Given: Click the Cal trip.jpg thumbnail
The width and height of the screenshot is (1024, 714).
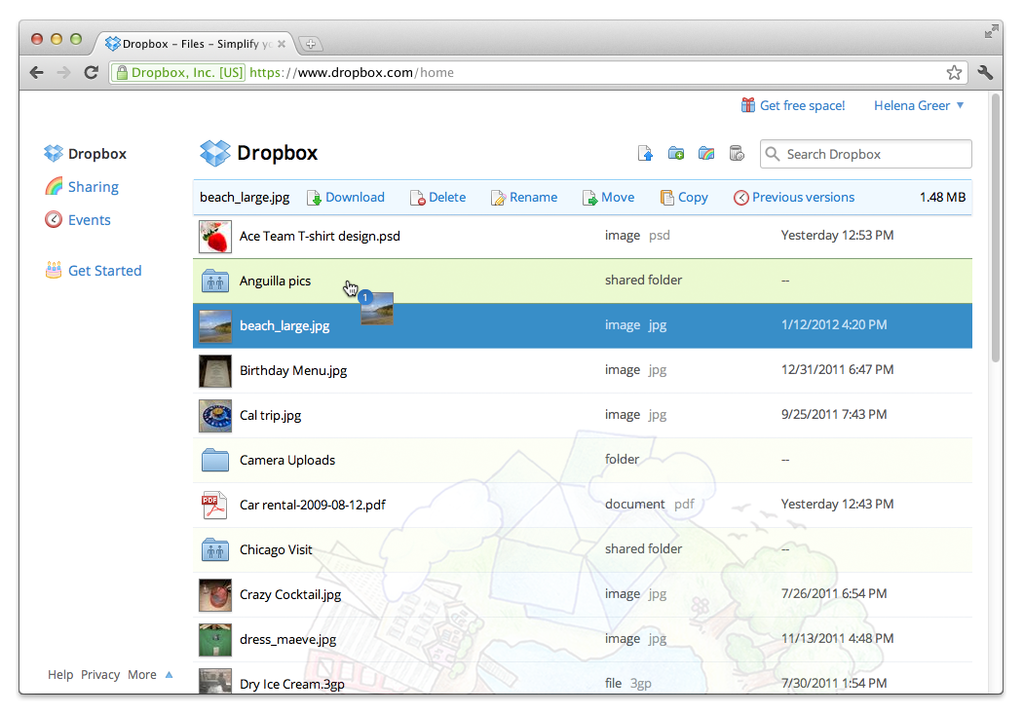Looking at the screenshot, I should click(215, 415).
